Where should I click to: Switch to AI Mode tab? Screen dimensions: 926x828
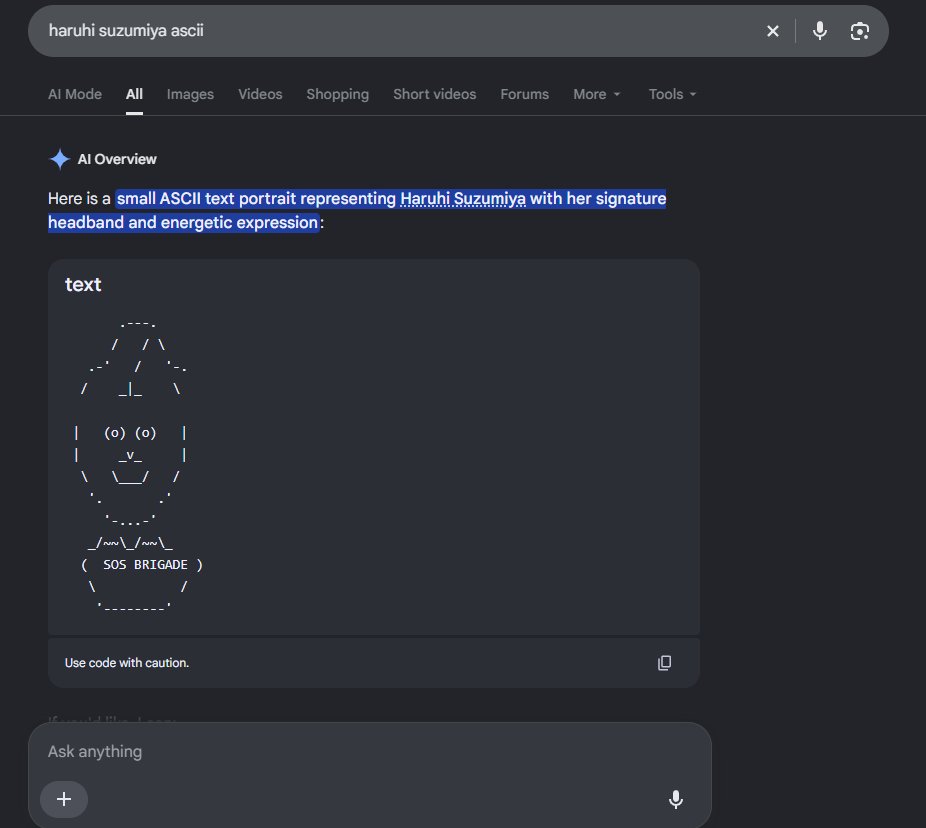(75, 94)
